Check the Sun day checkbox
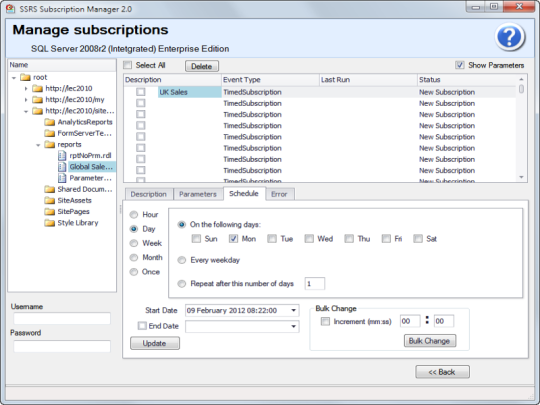The height and width of the screenshot is (405, 540). point(196,239)
